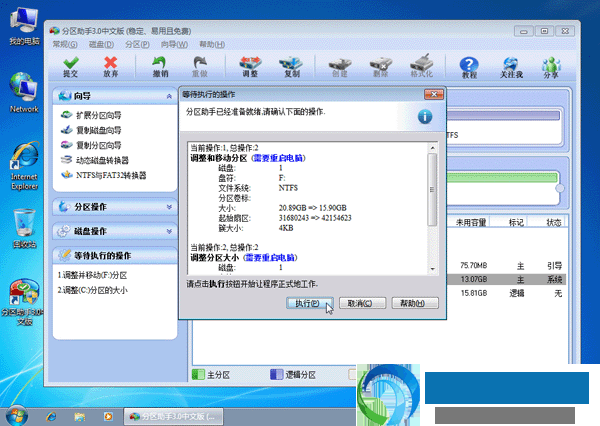Click the 重做 (redo) toolbar icon
Screen dimensions: 600x426
pyautogui.click(x=200, y=67)
